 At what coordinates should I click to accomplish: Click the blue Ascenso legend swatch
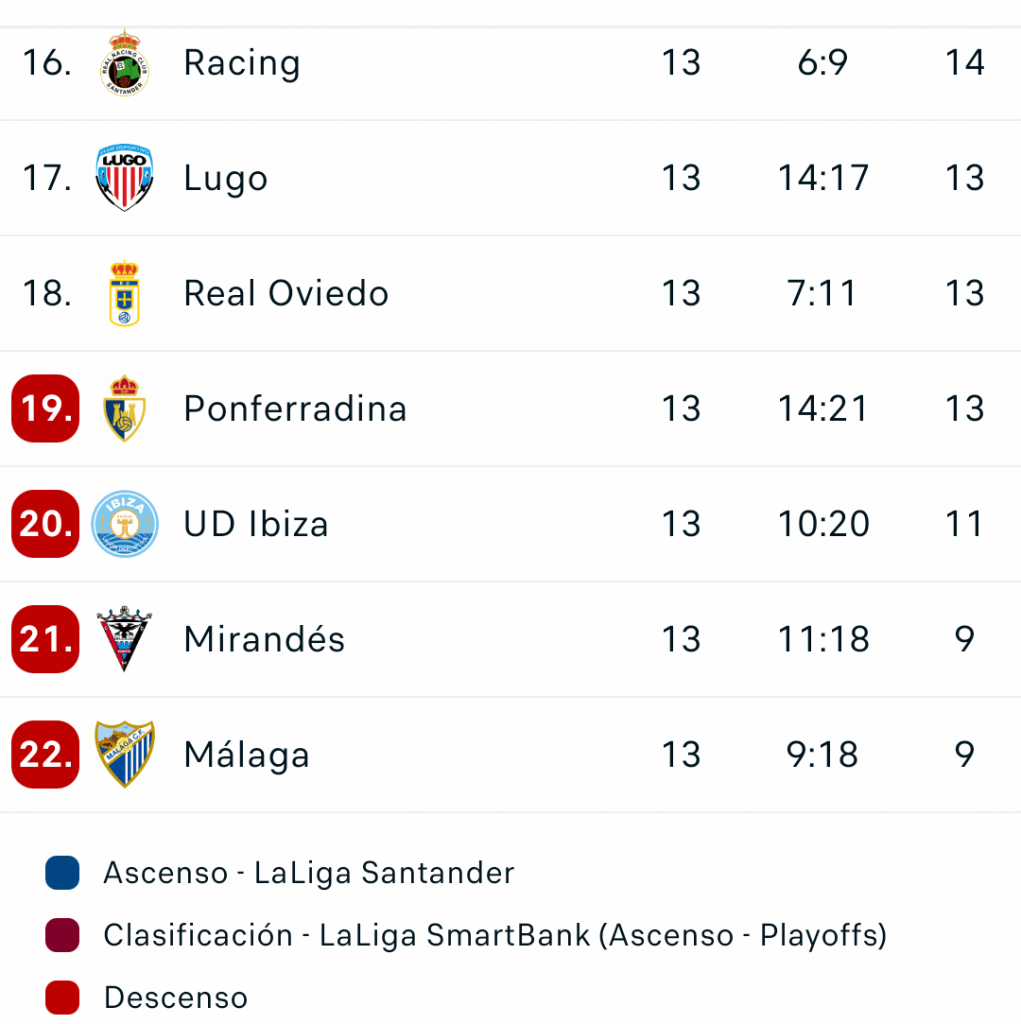62,873
